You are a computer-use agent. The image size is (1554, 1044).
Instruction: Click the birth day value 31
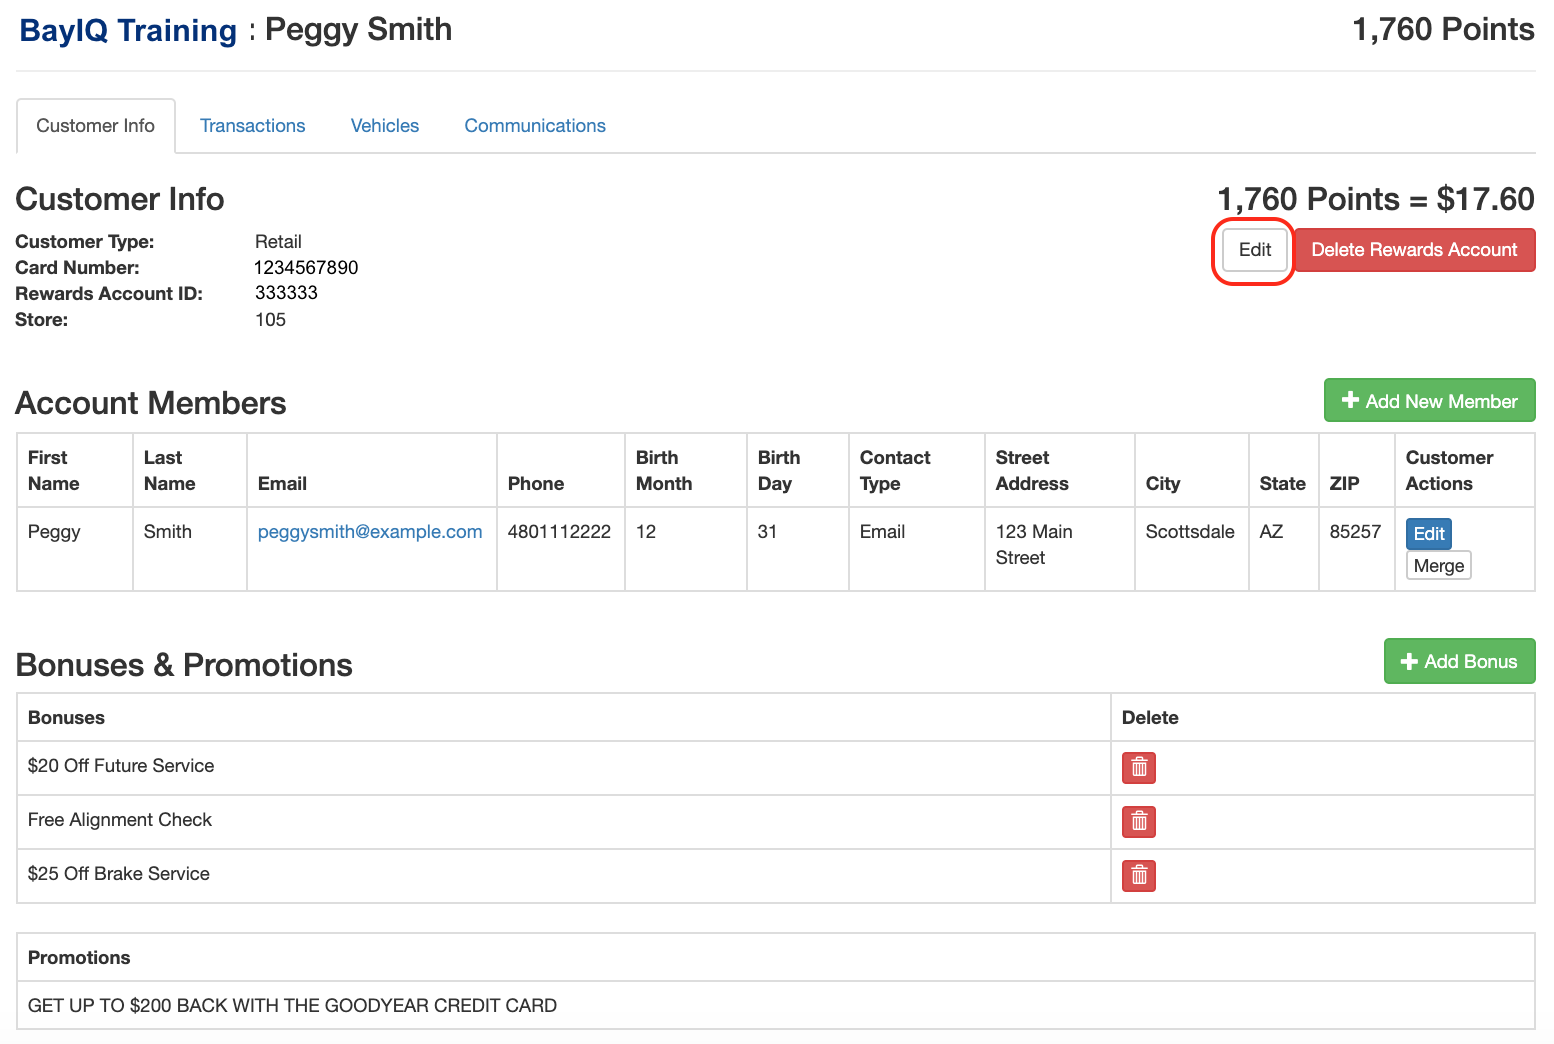(x=767, y=532)
